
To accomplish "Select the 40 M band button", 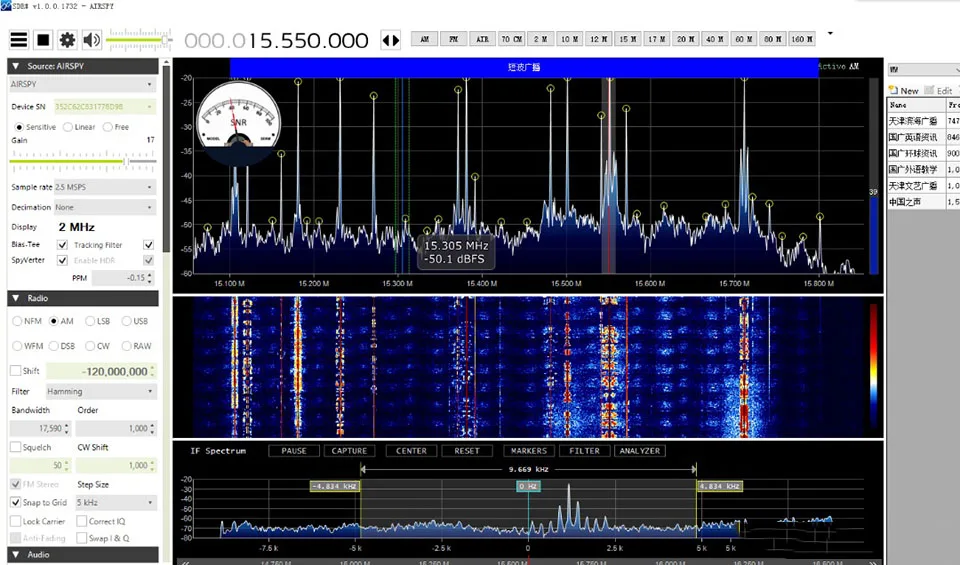I will point(714,39).
